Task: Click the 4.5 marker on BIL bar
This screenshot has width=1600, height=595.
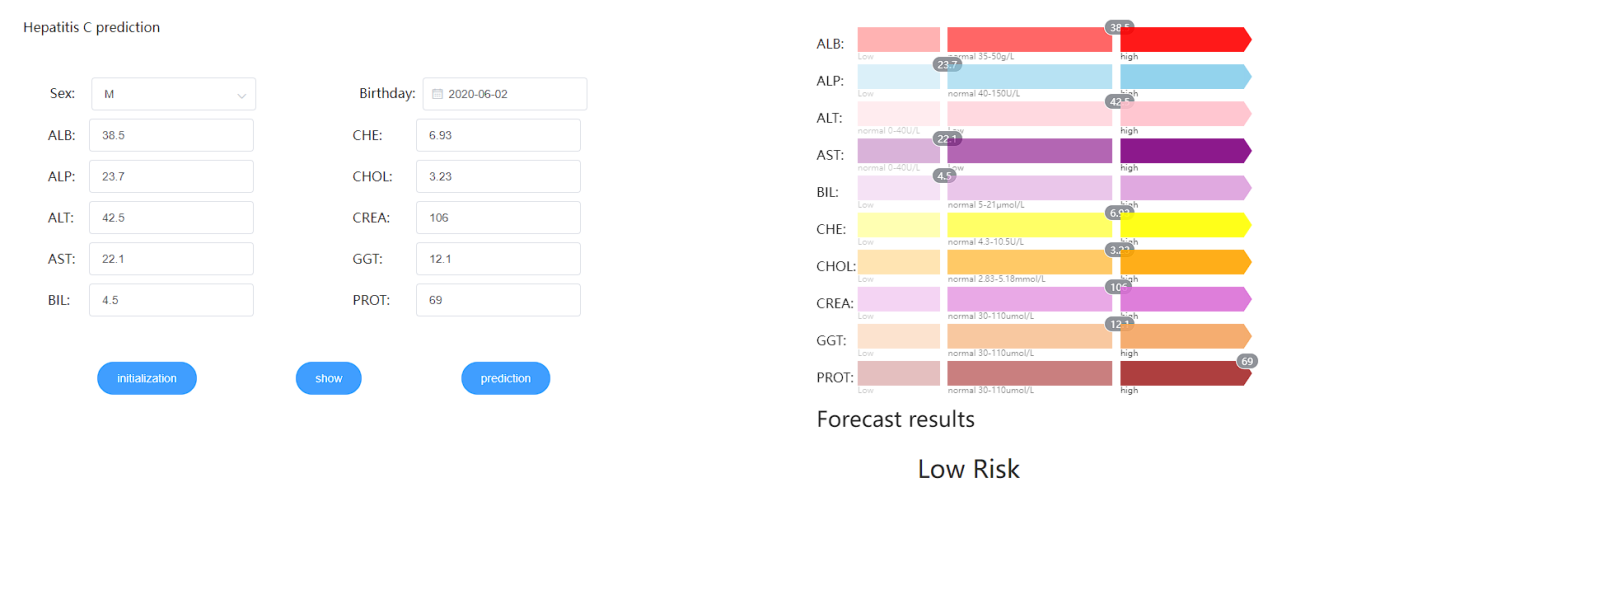Action: pyautogui.click(x=944, y=176)
